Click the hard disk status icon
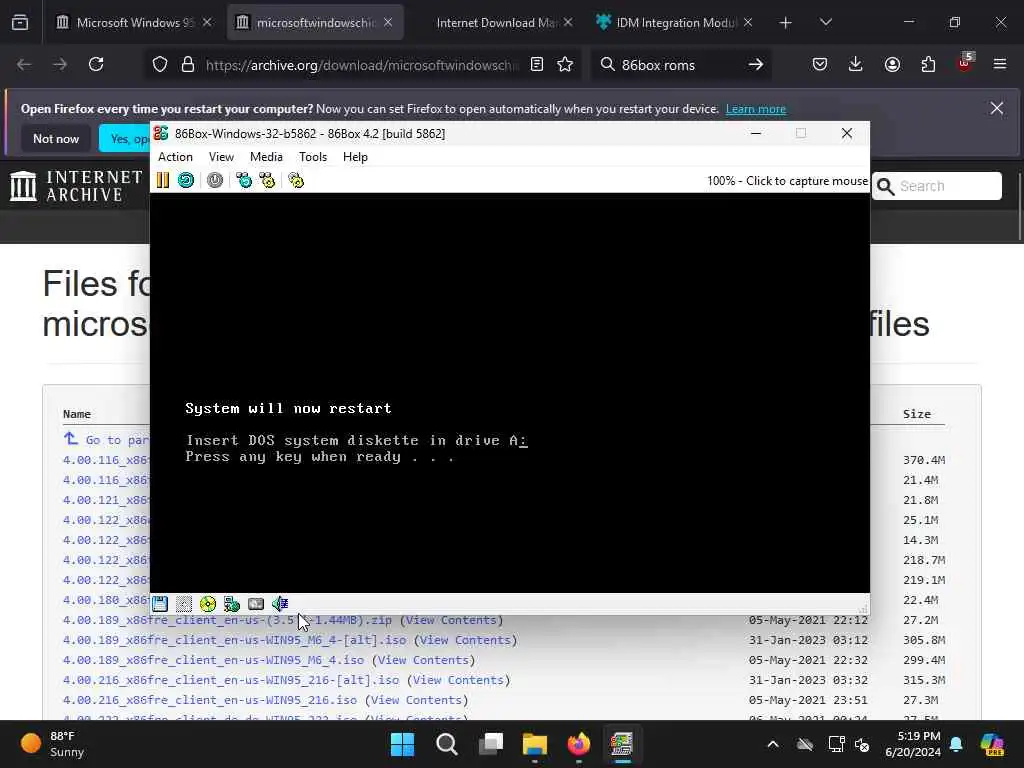This screenshot has width=1024, height=768. [256, 604]
